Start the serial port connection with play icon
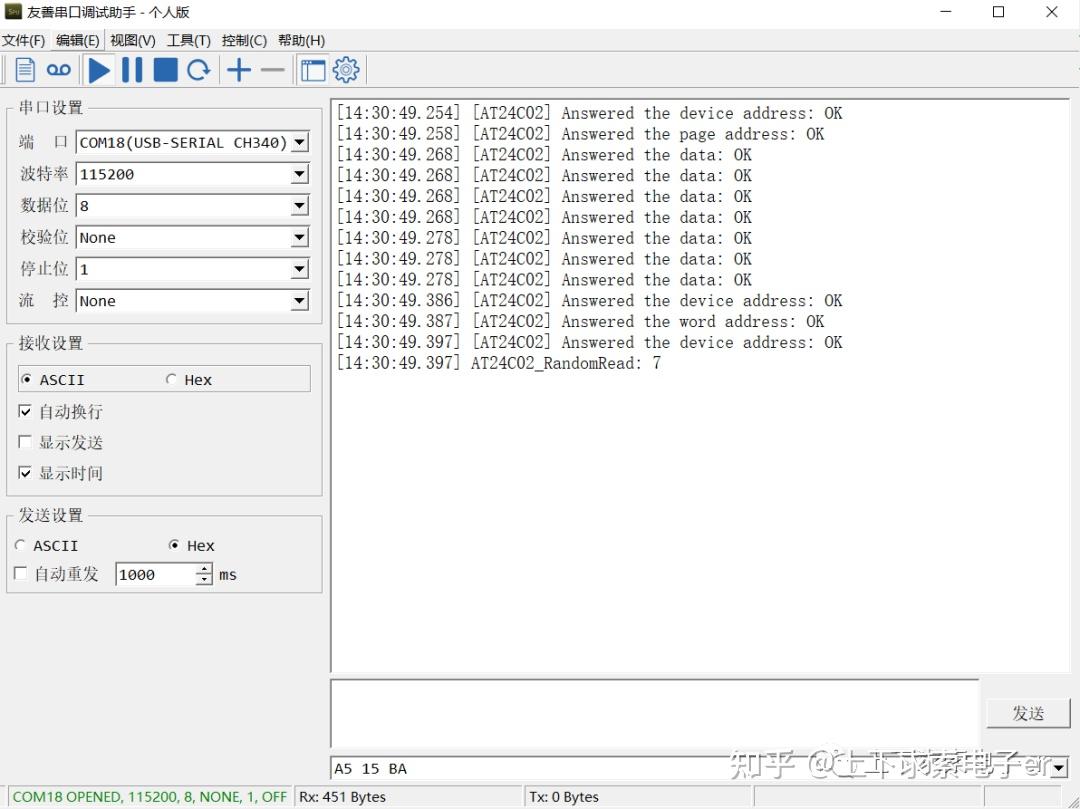Image resolution: width=1080 pixels, height=809 pixels. [98, 69]
